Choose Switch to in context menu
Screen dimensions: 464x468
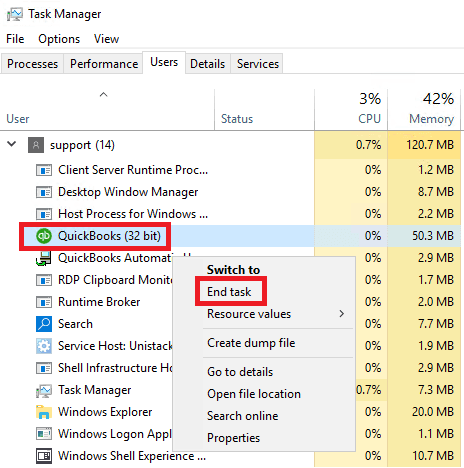(233, 270)
